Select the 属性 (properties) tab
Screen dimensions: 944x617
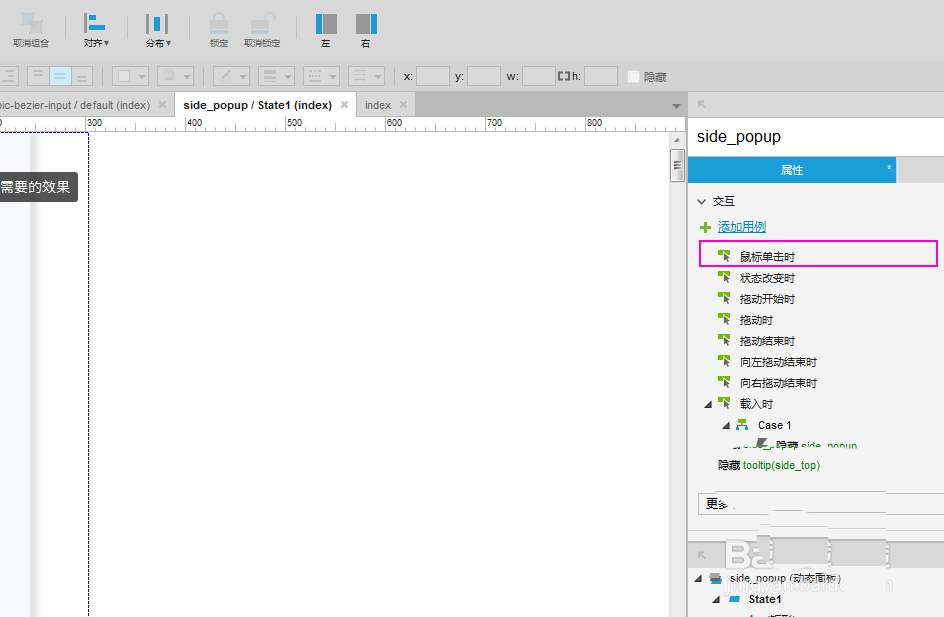[792, 170]
